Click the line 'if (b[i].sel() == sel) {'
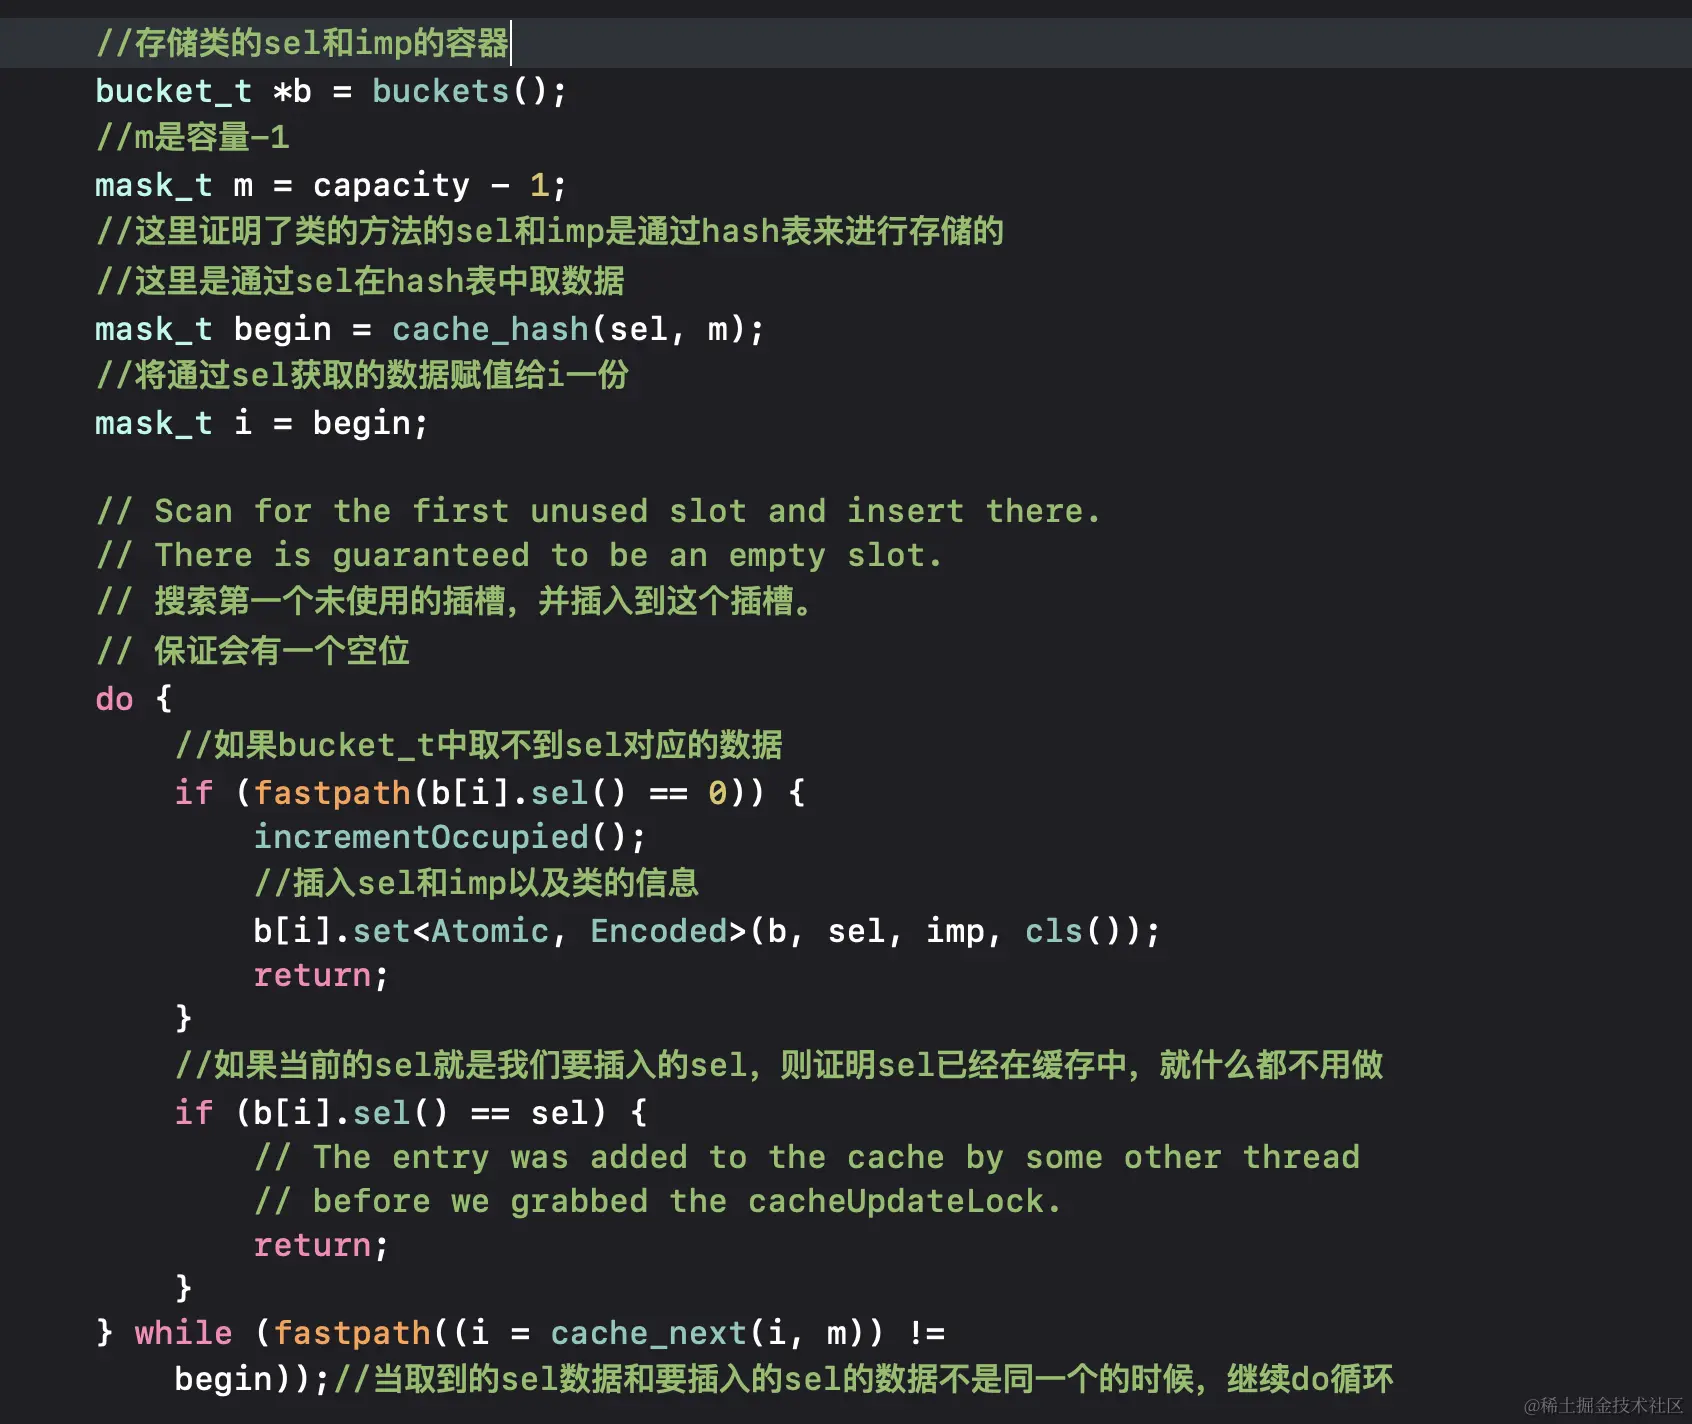 pos(411,1113)
